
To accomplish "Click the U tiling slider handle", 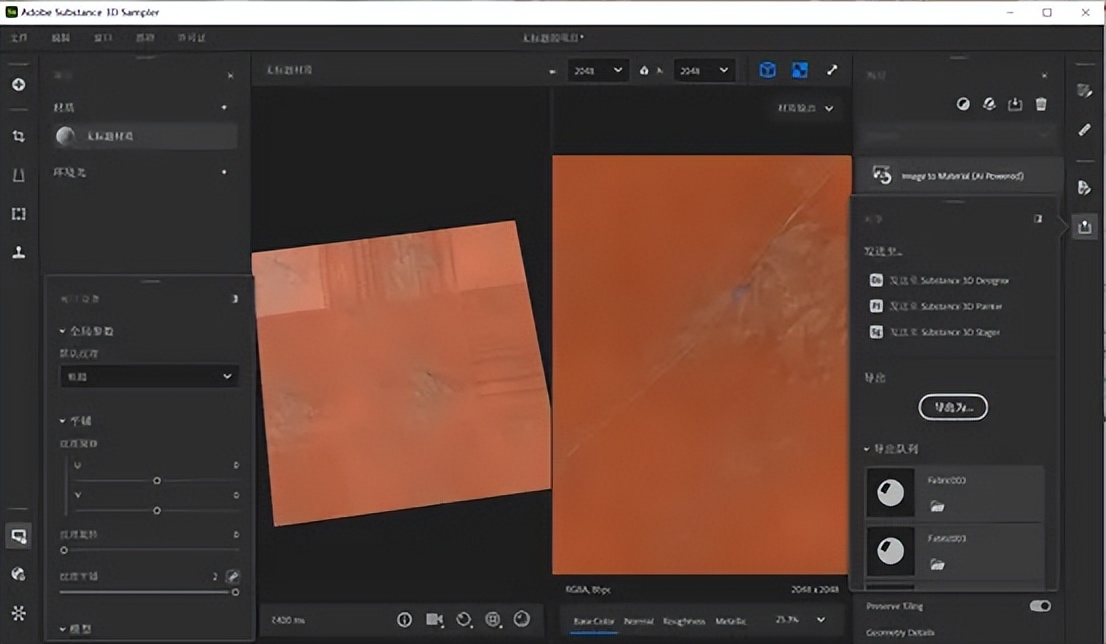I will [157, 481].
